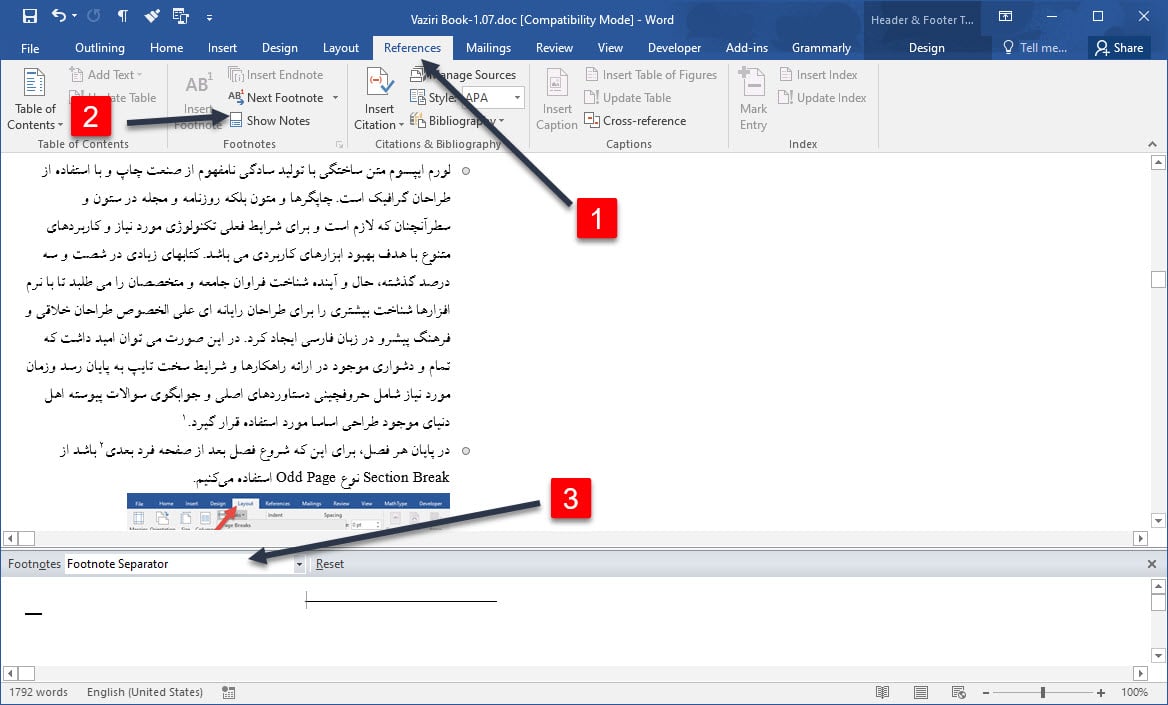This screenshot has width=1168, height=705.
Task: Open the Bibliography dropdown
Action: [x=457, y=121]
